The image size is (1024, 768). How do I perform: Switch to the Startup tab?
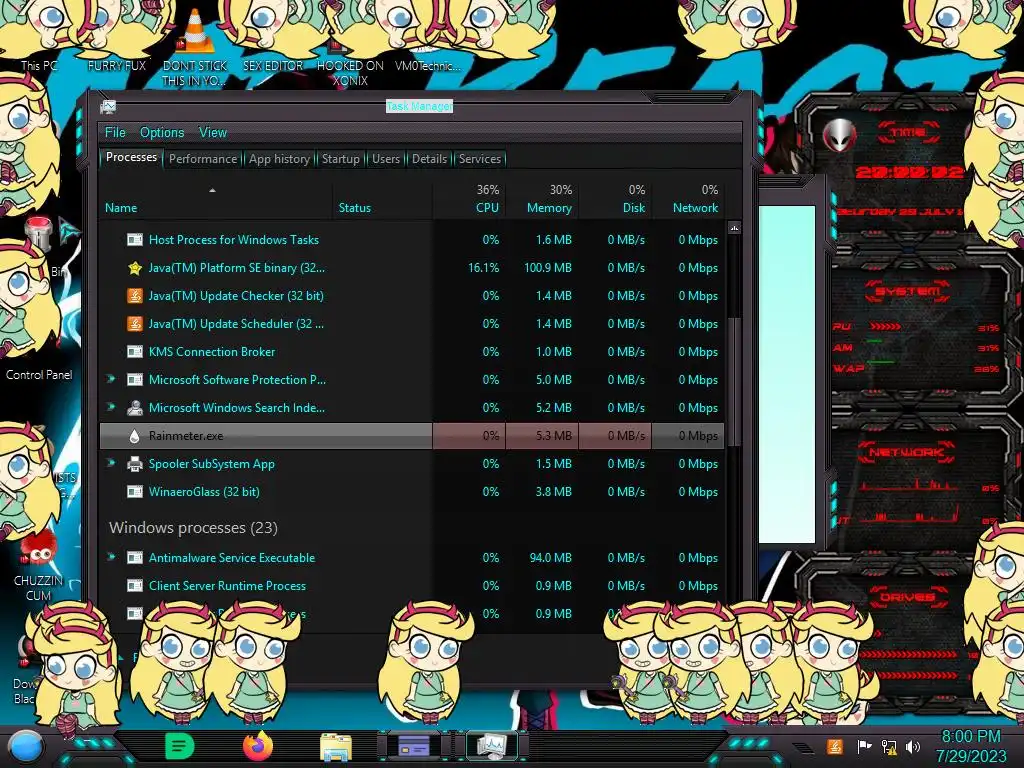(x=340, y=159)
